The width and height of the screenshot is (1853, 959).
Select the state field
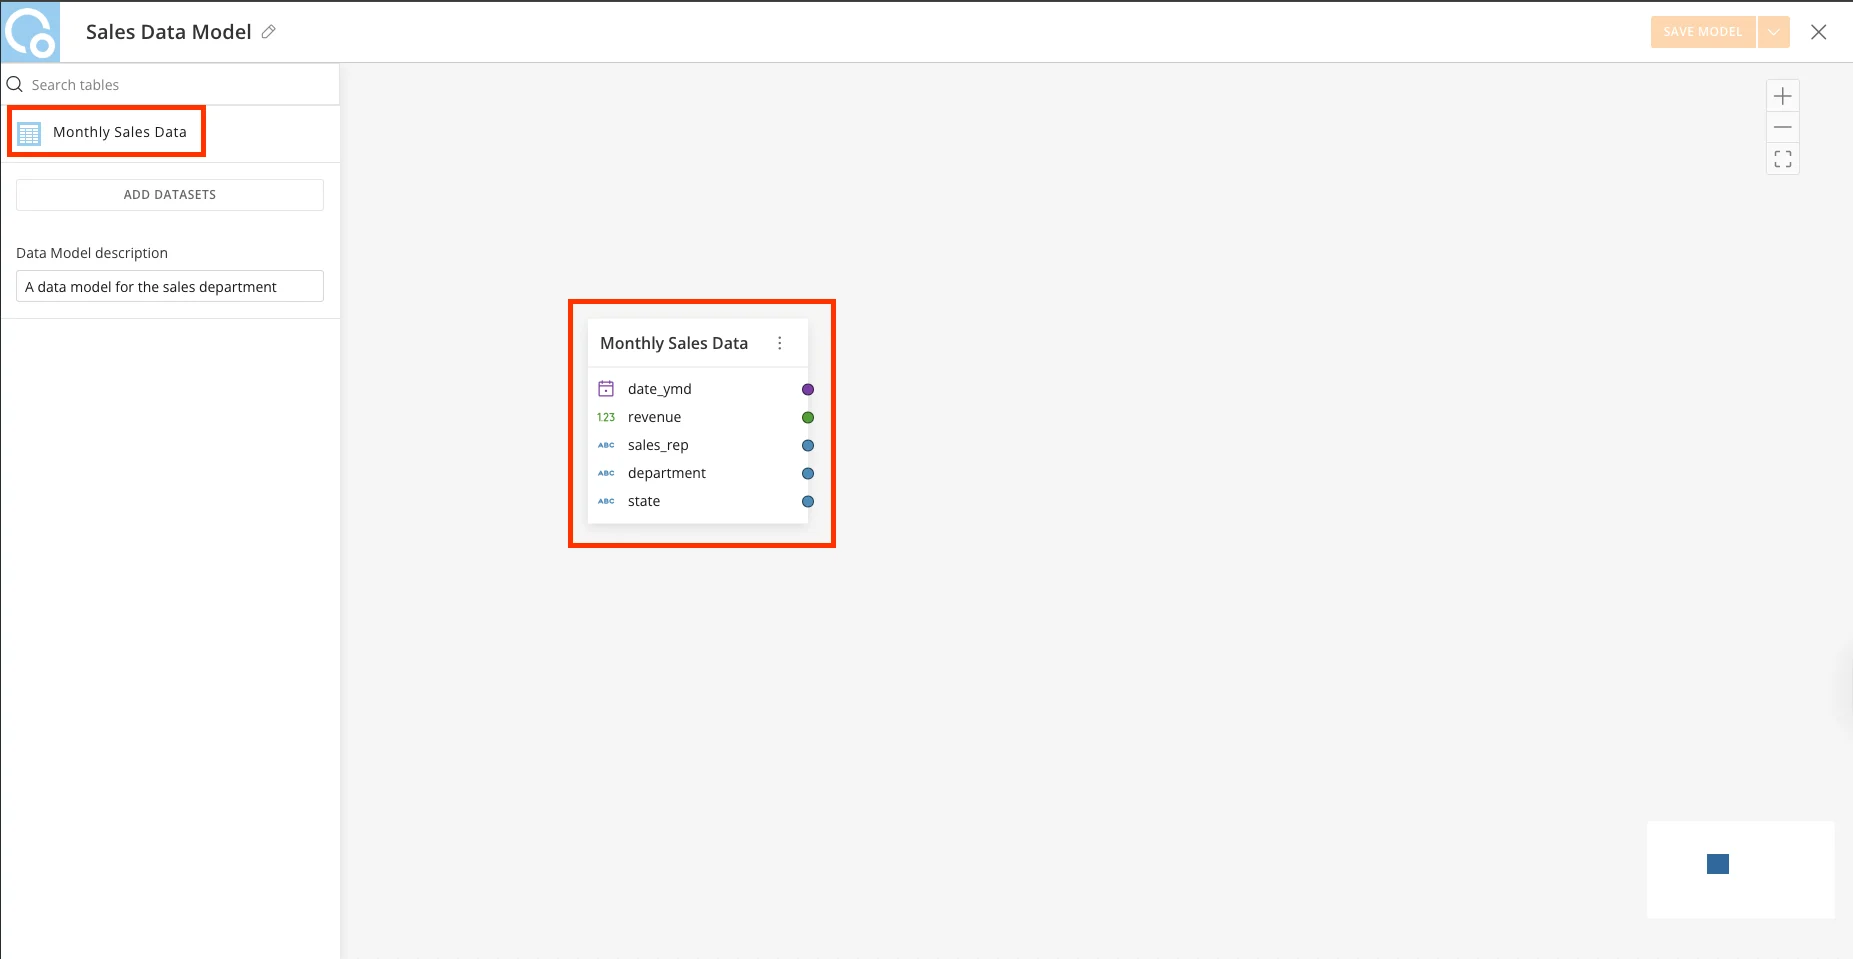click(x=644, y=501)
